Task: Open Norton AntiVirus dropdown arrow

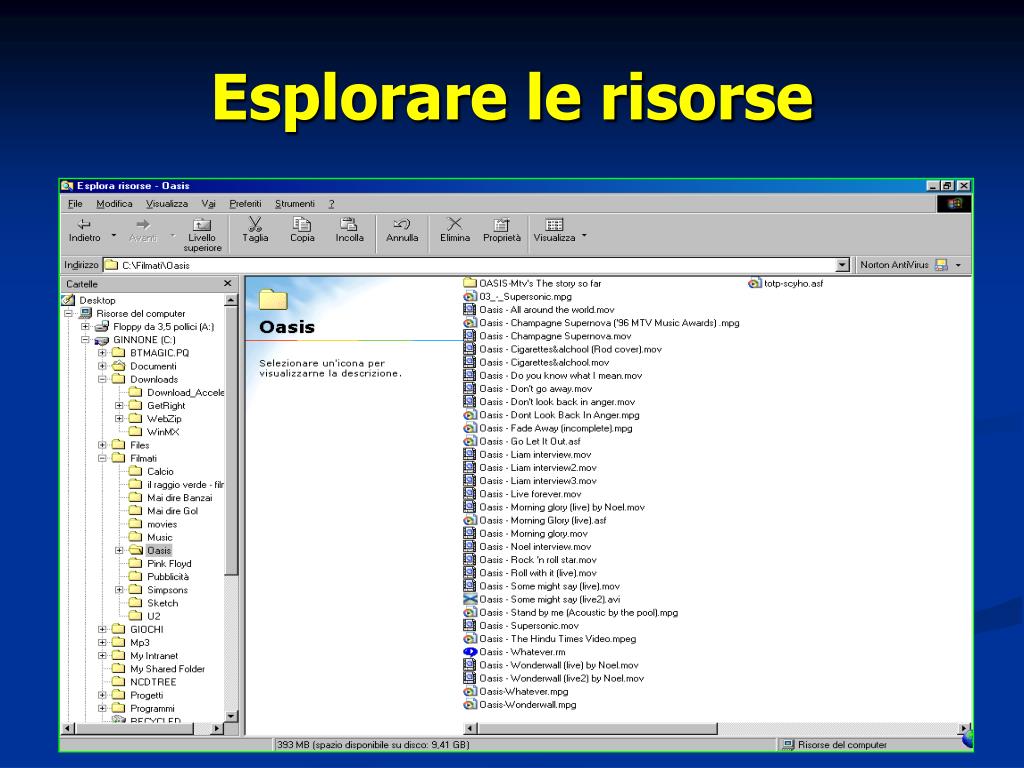Action: pyautogui.click(x=958, y=265)
